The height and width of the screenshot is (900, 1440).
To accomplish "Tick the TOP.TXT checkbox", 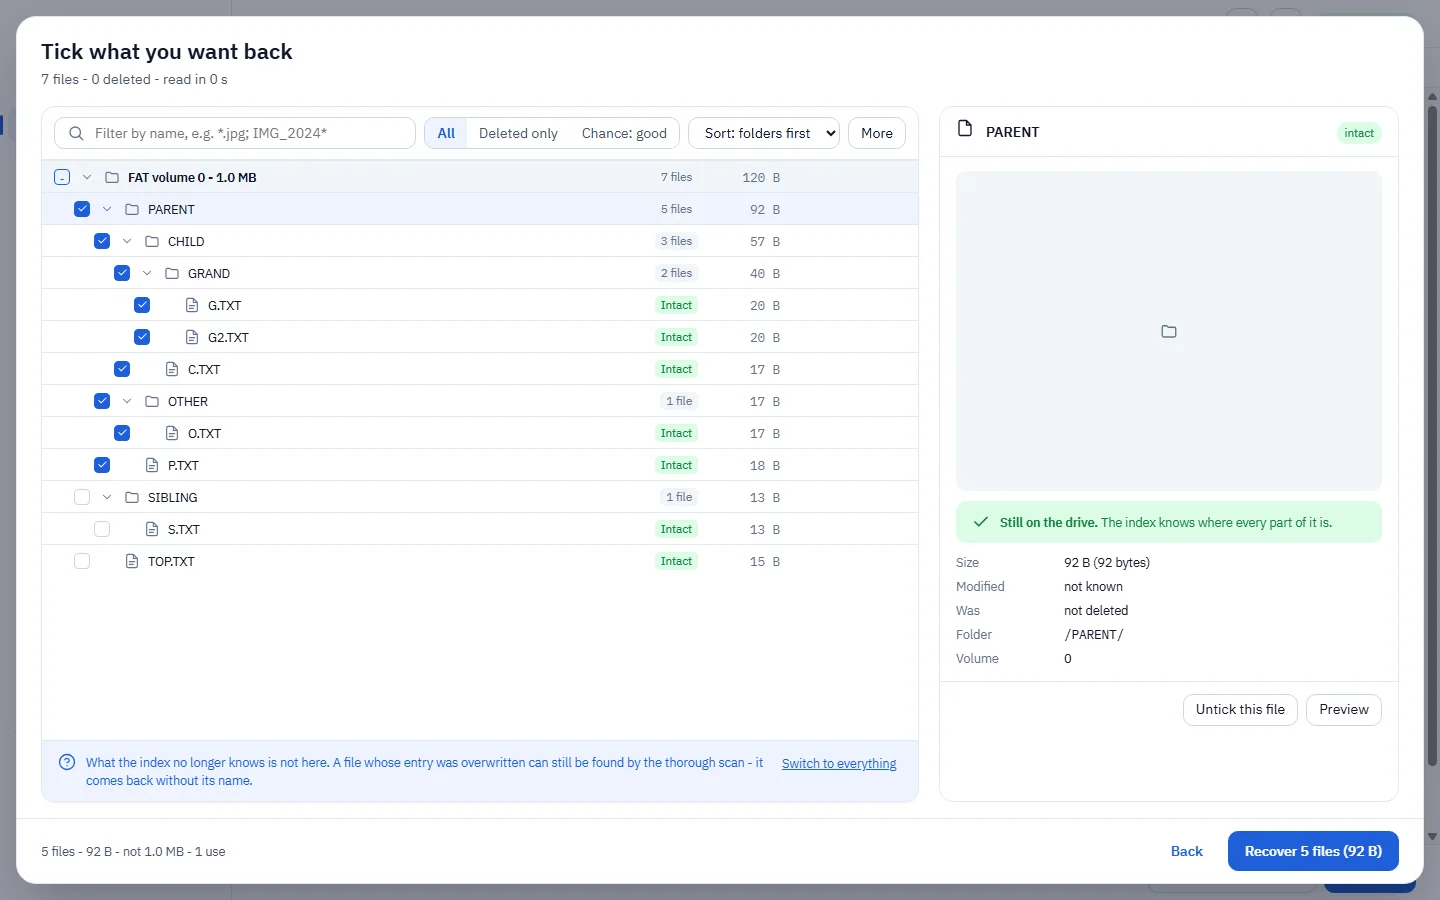I will 82,561.
